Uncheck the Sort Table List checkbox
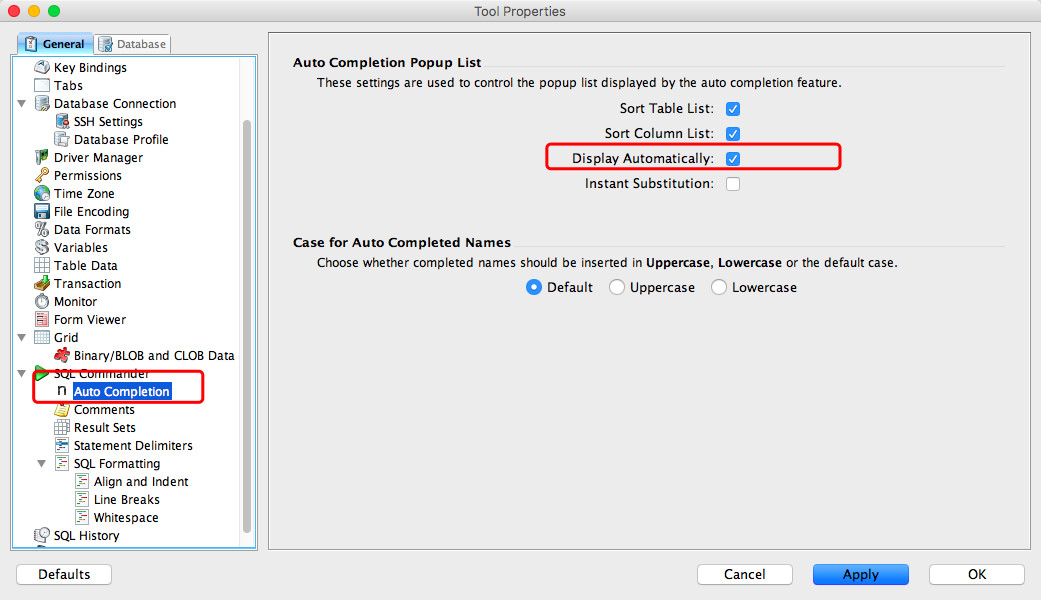Screen dimensions: 1041x600 733,108
